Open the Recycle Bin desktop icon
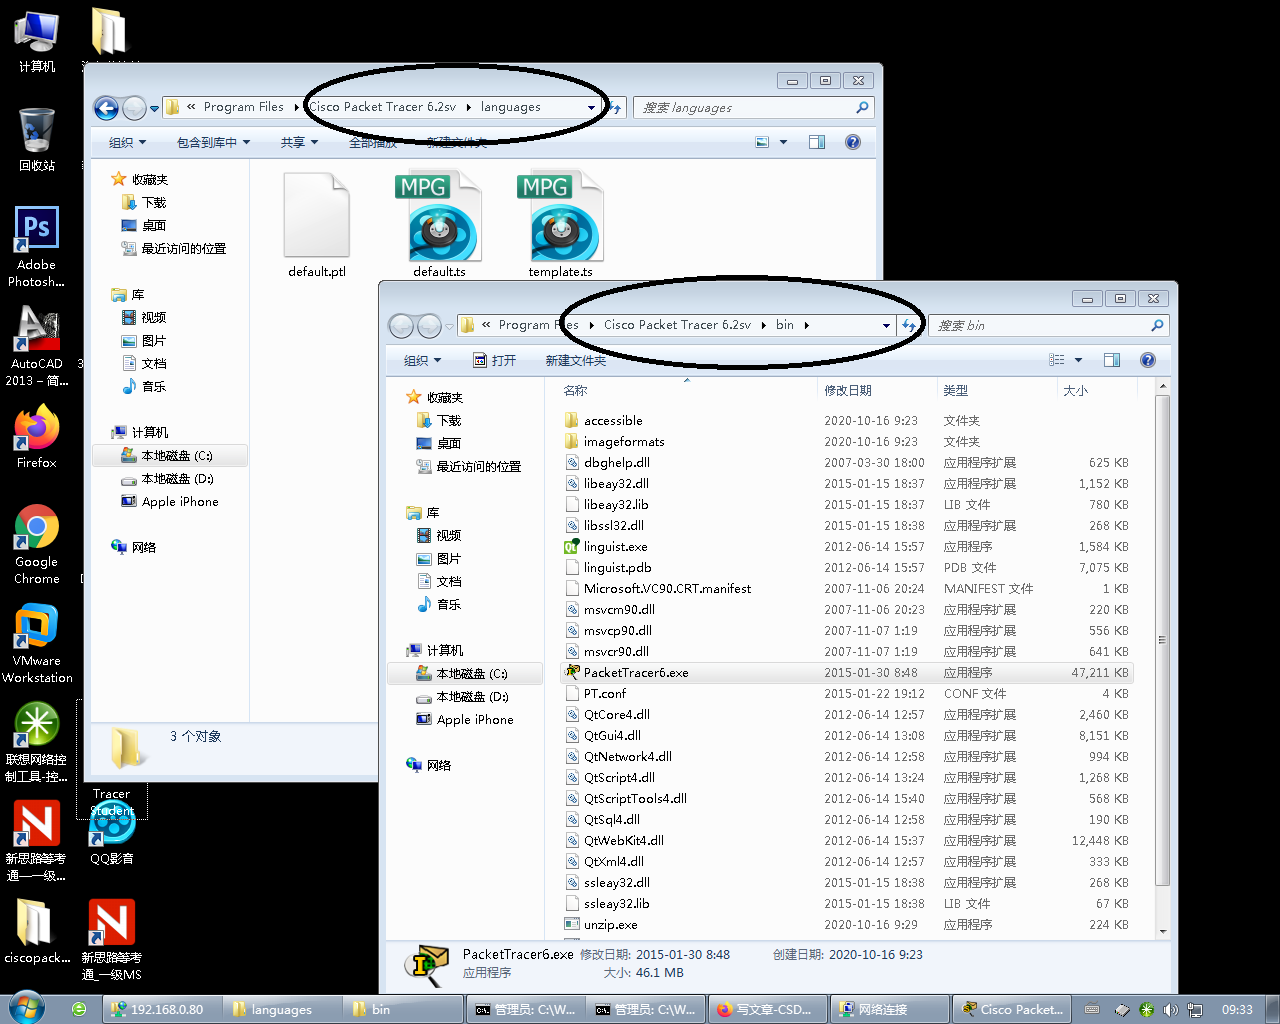Screen dimensions: 1280x1024 tap(36, 139)
